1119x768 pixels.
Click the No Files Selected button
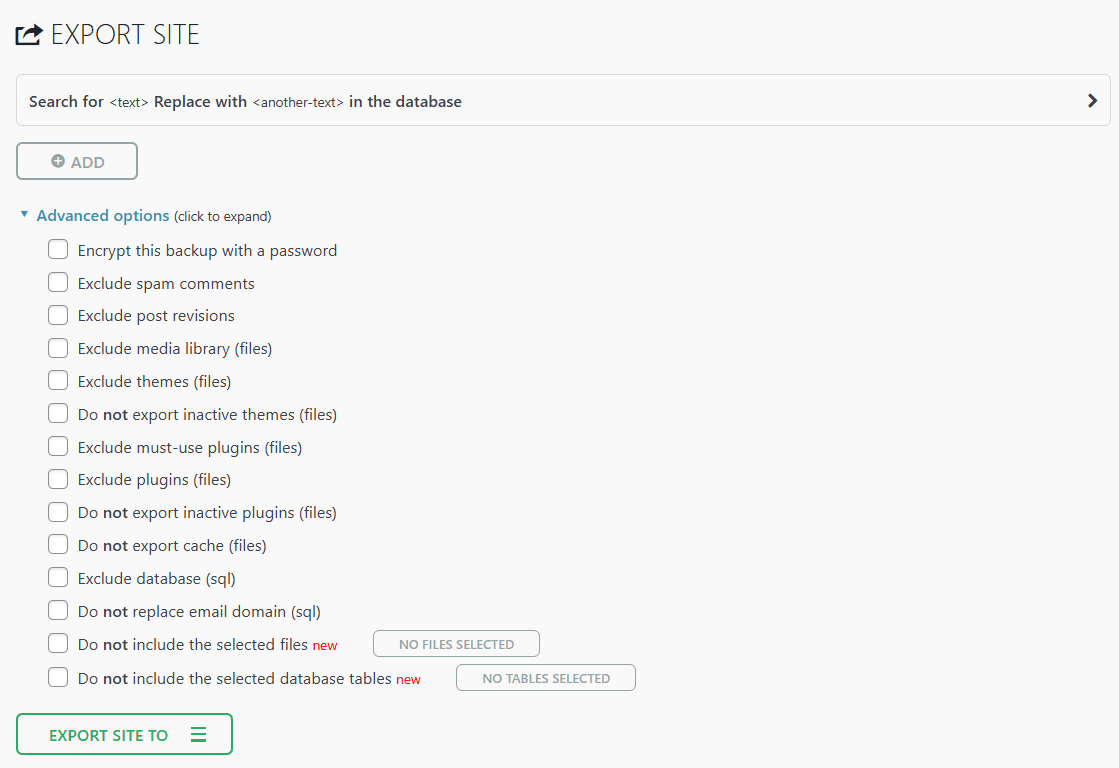point(456,645)
